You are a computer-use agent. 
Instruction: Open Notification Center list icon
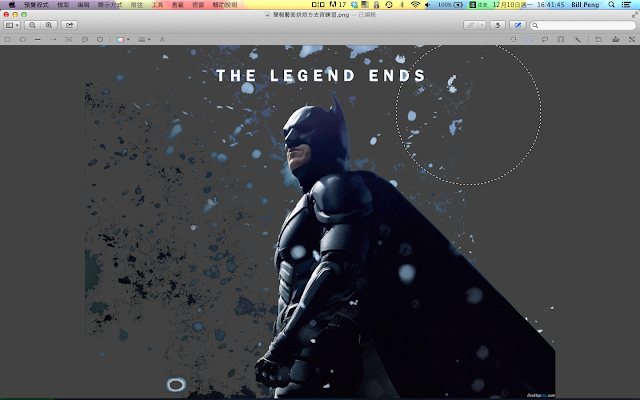pos(626,5)
